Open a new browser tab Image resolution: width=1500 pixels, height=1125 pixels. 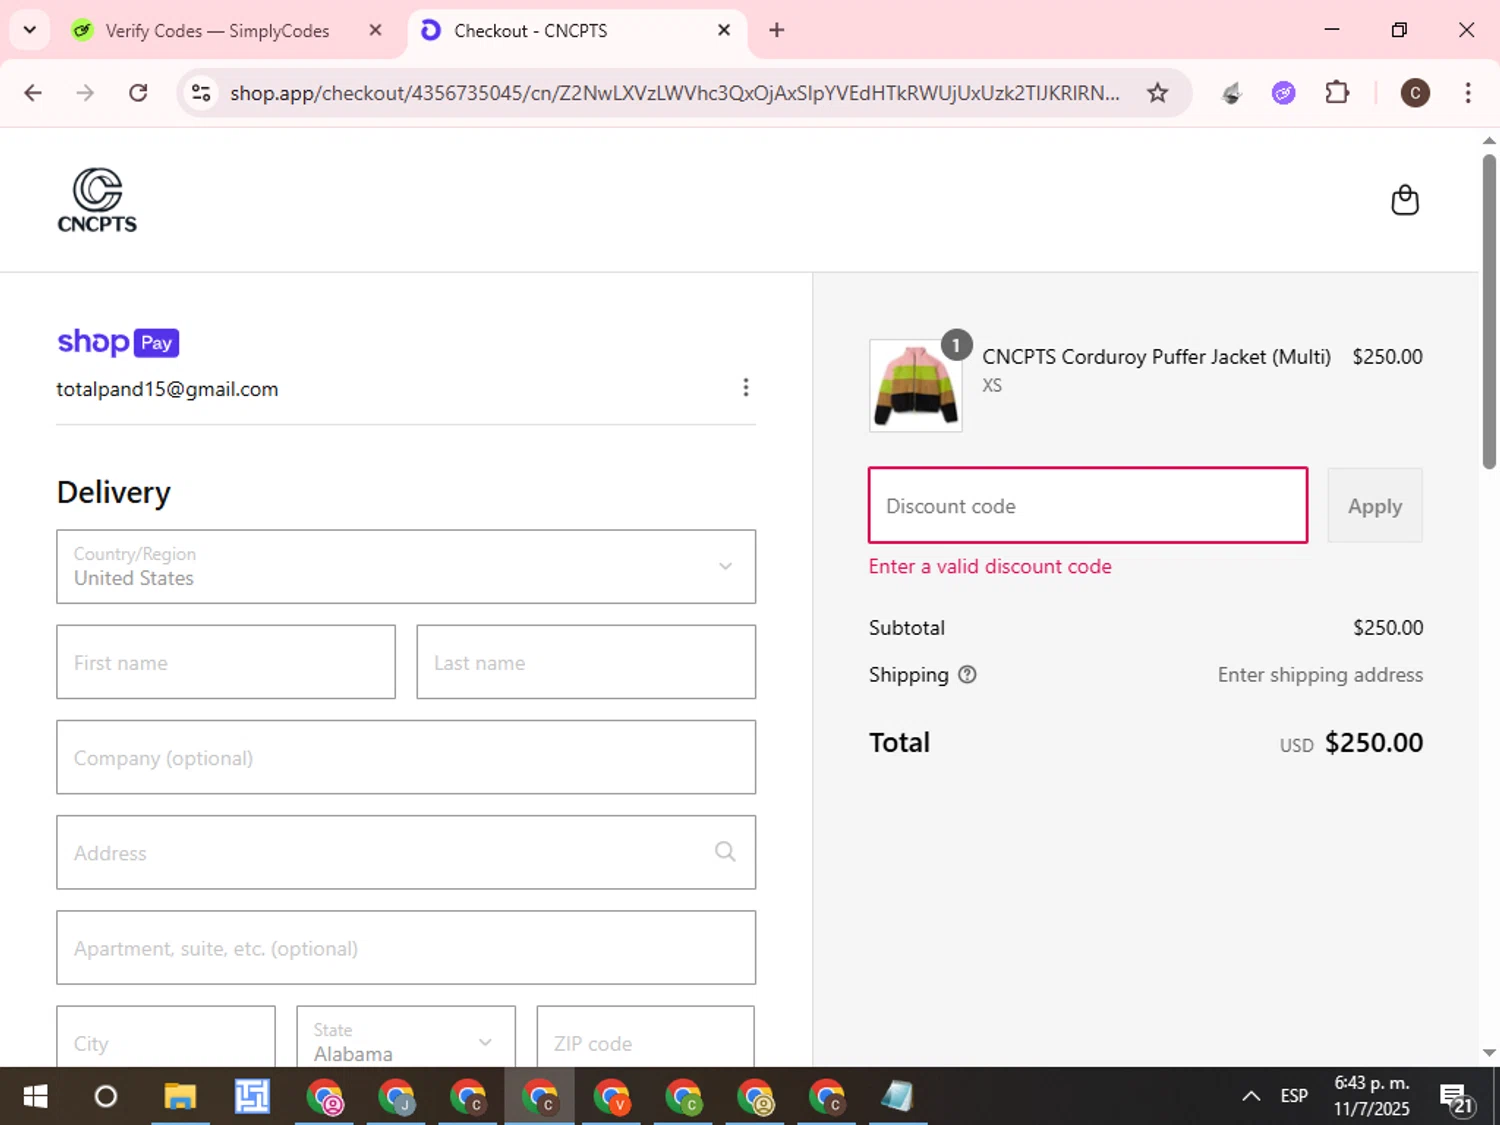click(x=776, y=30)
